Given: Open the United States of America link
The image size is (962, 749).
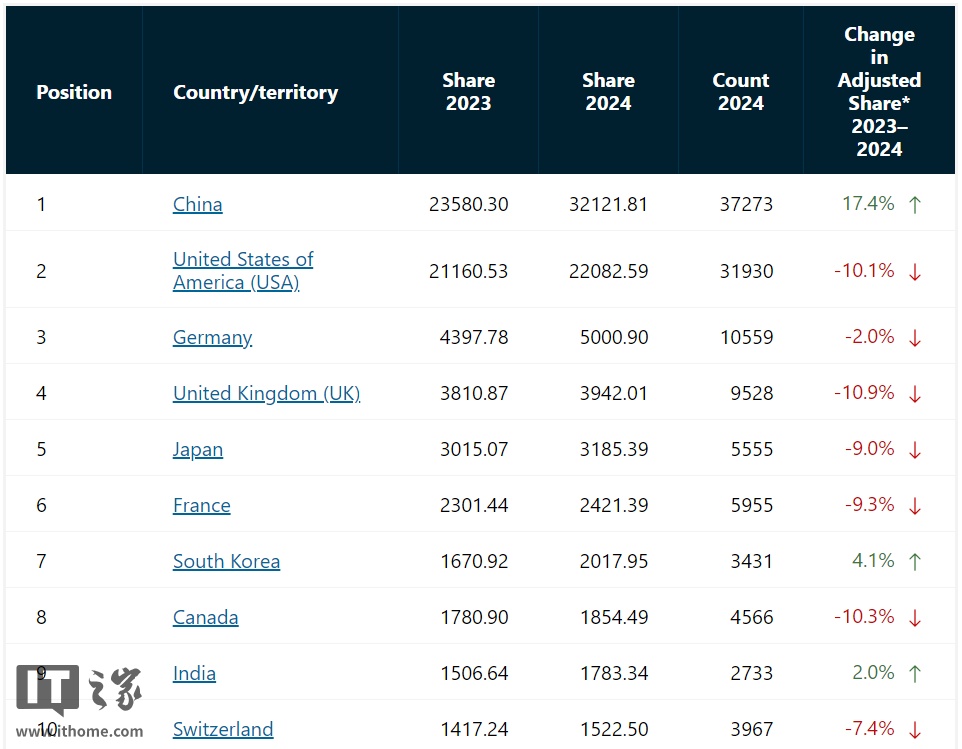Looking at the screenshot, I should pyautogui.click(x=243, y=271).
